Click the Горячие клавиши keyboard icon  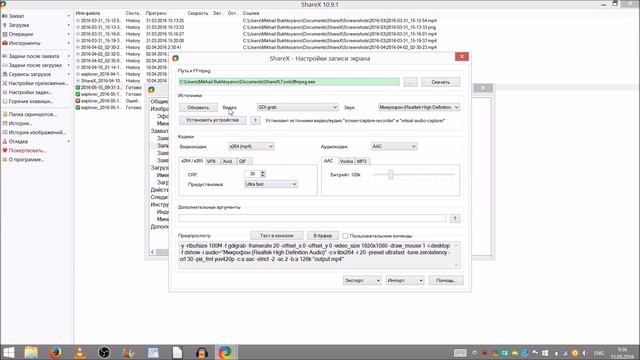pyautogui.click(x=5, y=101)
